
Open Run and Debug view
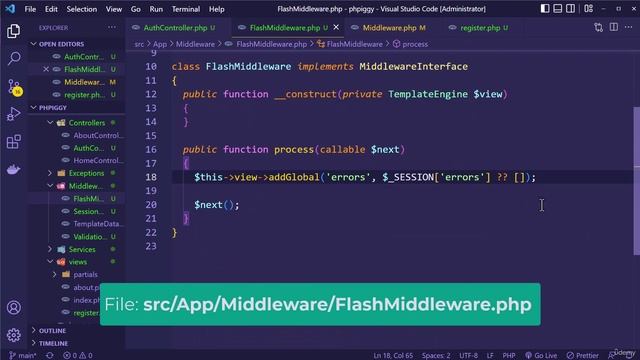13,114
